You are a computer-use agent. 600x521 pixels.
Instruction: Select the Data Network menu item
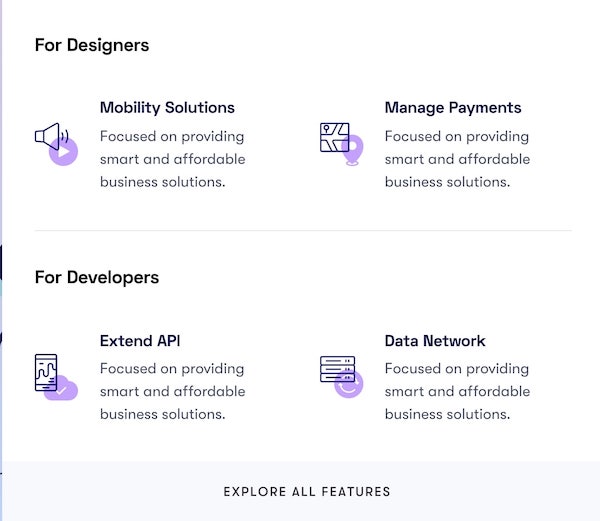click(x=435, y=341)
